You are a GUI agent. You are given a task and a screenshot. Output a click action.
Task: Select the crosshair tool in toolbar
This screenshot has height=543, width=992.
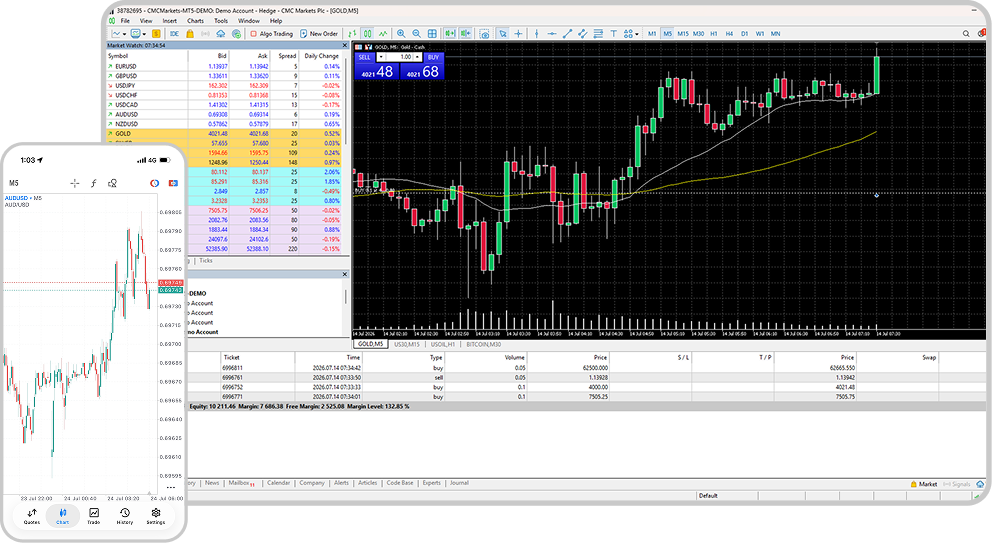[x=518, y=34]
